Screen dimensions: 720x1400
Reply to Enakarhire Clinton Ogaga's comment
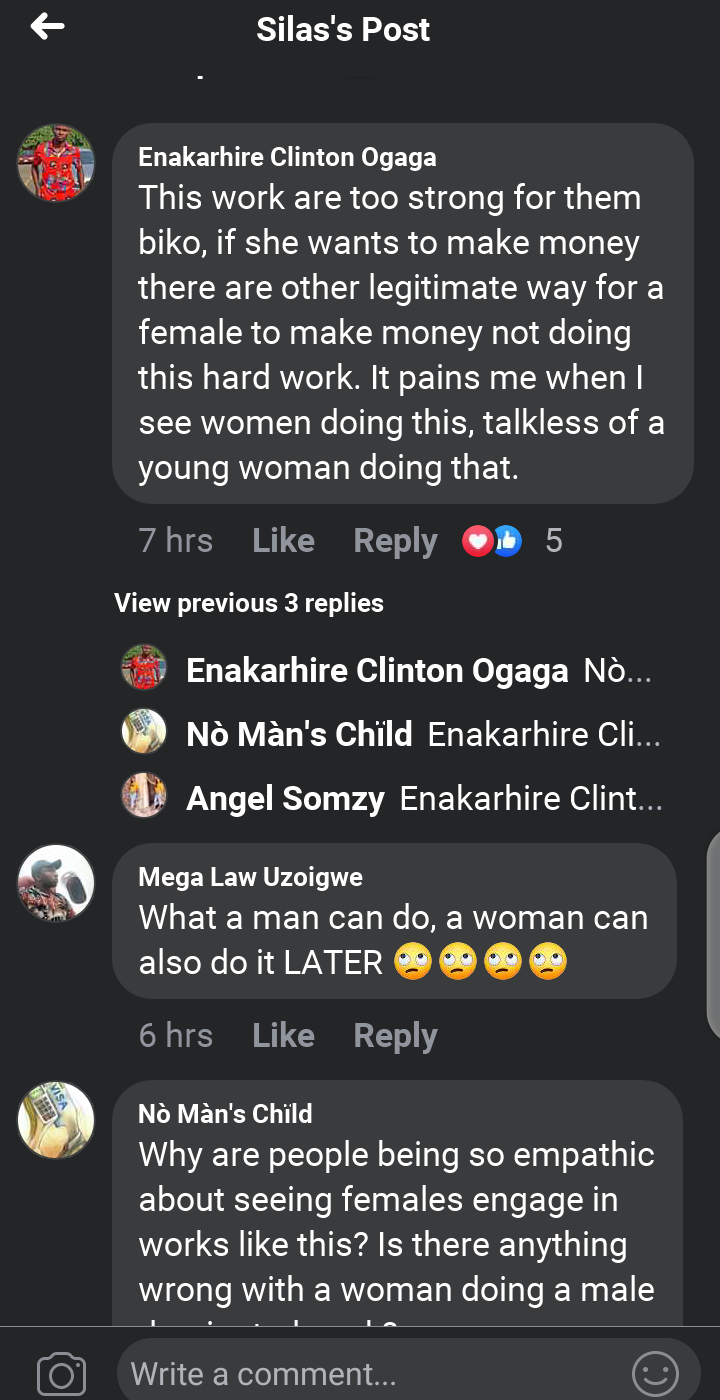coord(395,541)
